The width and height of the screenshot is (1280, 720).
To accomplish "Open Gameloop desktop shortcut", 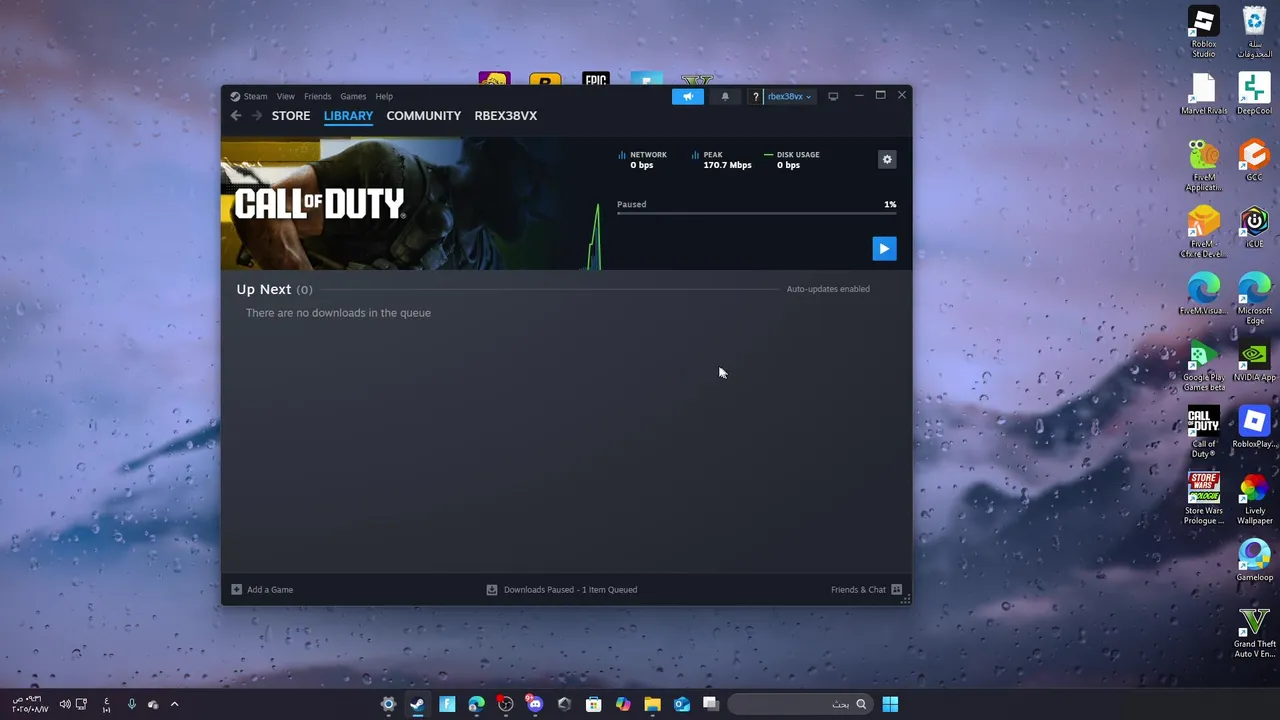I will click(x=1254, y=560).
